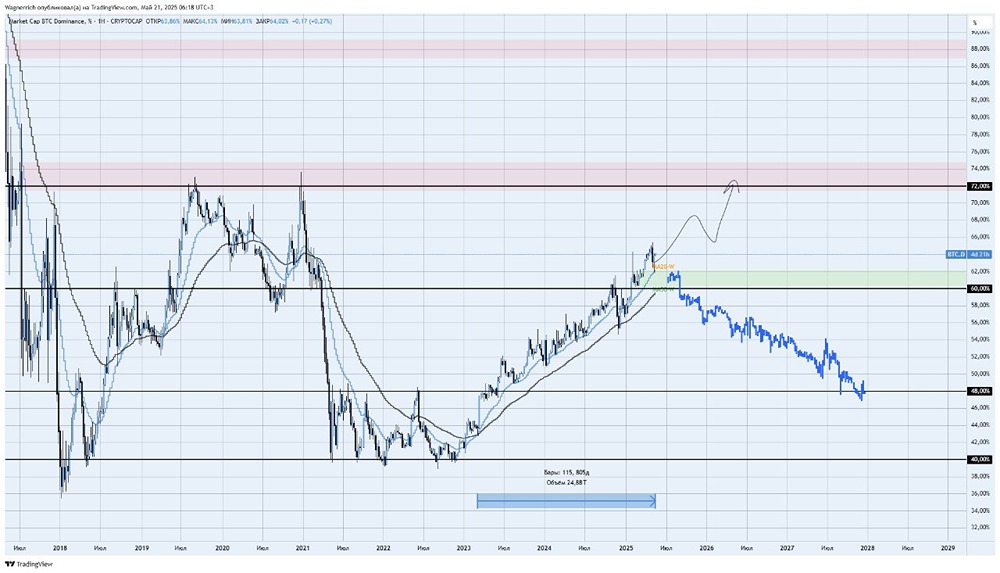Click the 2023 year label on time axis
The height and width of the screenshot is (573, 1000).
point(464,548)
